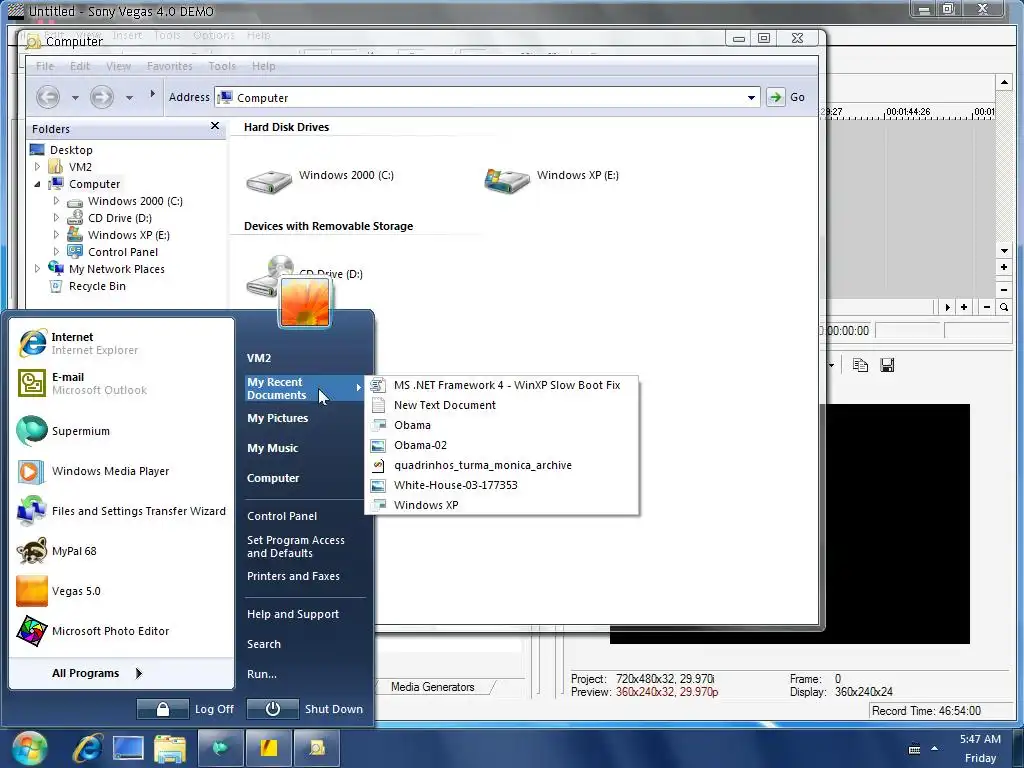Open Microsoft Photo Editor
Image resolution: width=1024 pixels, height=768 pixels.
121,631
